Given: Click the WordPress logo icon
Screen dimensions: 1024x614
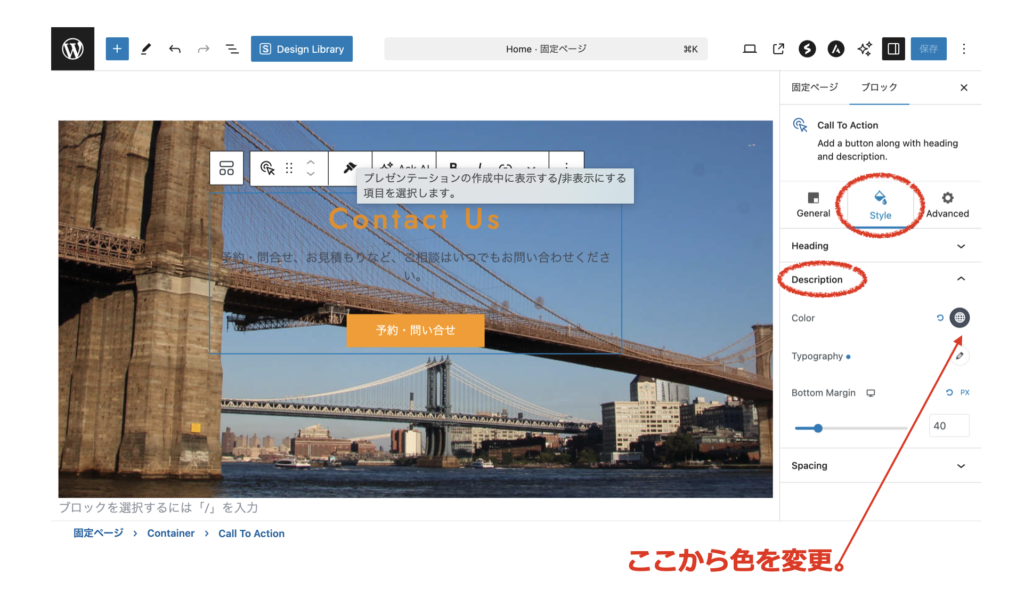Looking at the screenshot, I should pos(72,48).
